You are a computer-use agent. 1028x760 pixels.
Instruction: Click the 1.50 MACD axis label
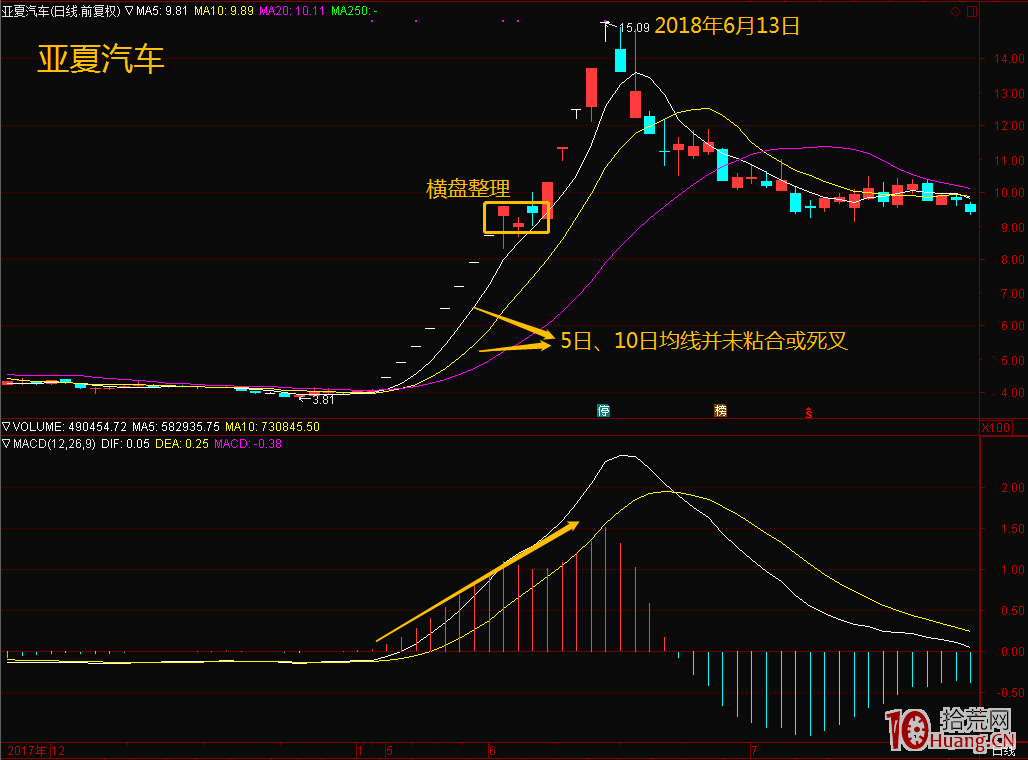coord(1013,529)
